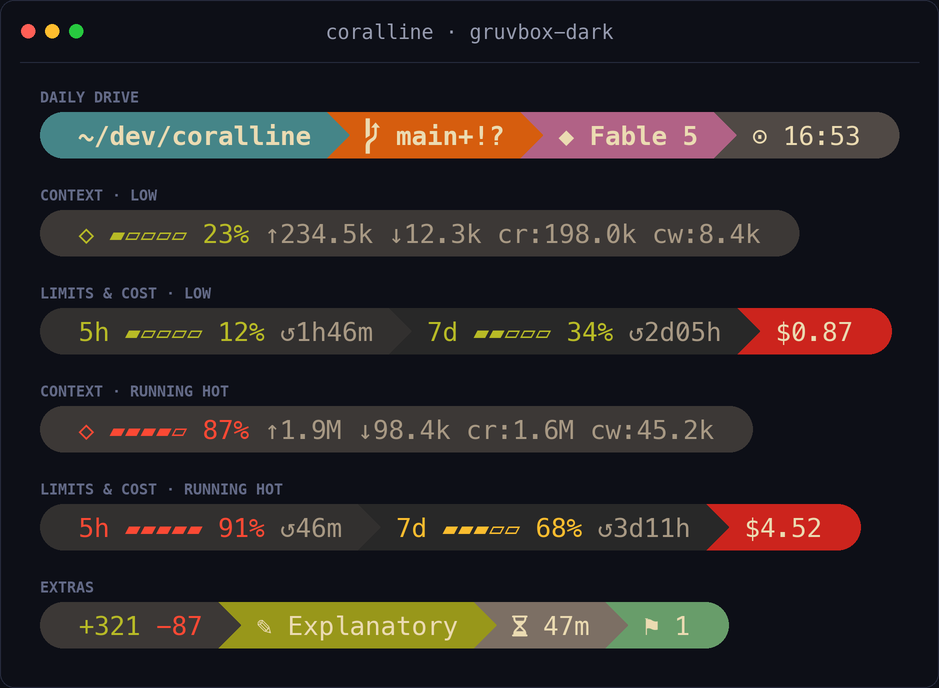The width and height of the screenshot is (939, 688).
Task: Click the reset icon before 3d11h
Action: 605,529
